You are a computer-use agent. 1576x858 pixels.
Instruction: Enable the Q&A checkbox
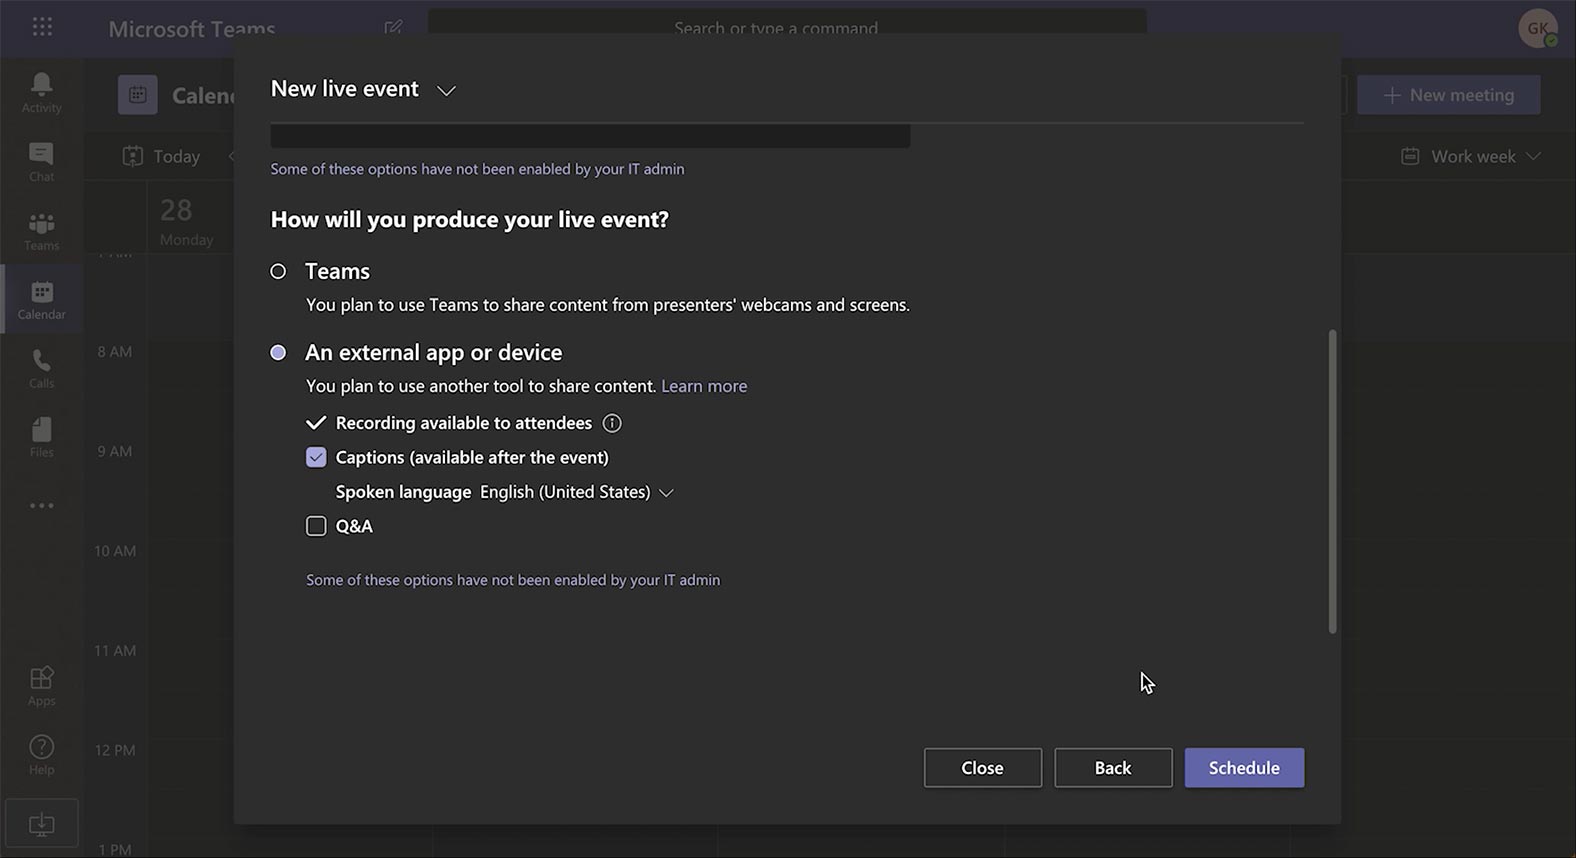point(316,526)
